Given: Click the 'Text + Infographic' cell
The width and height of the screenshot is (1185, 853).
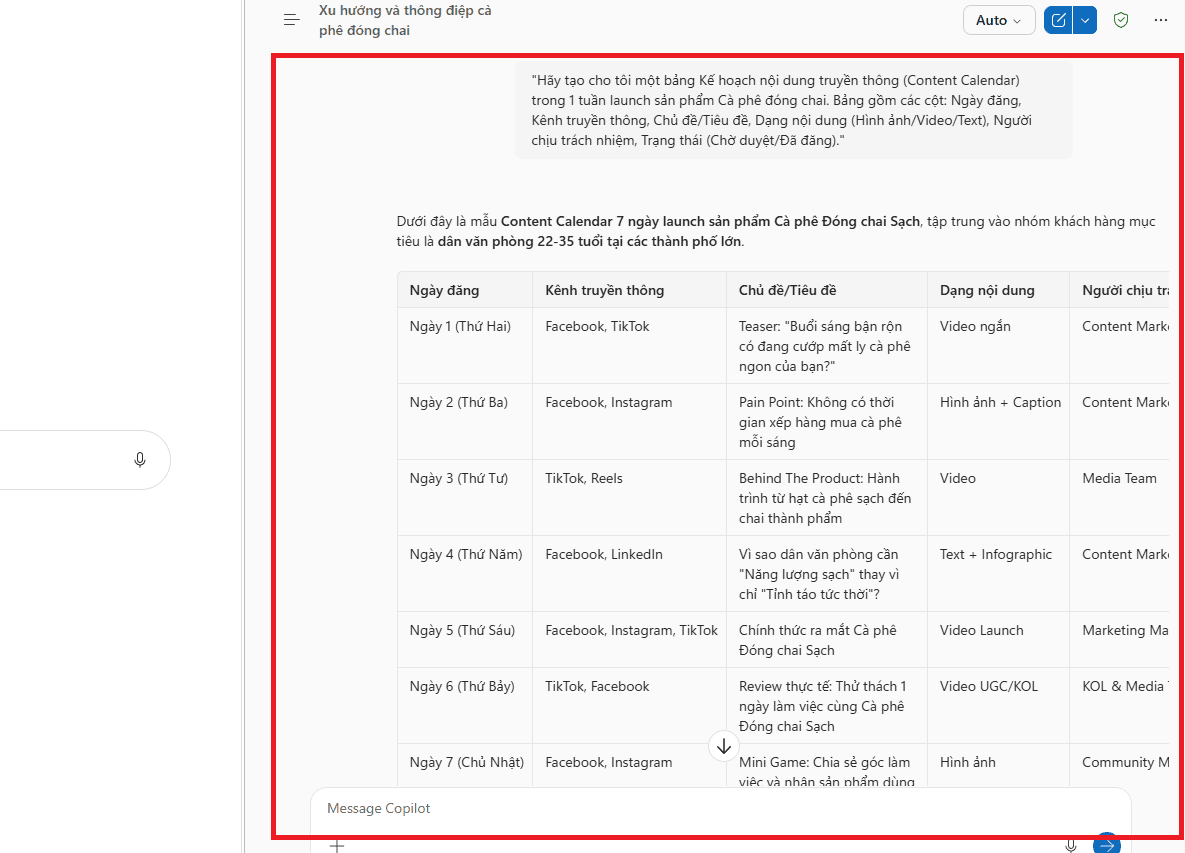Looking at the screenshot, I should coord(998,573).
